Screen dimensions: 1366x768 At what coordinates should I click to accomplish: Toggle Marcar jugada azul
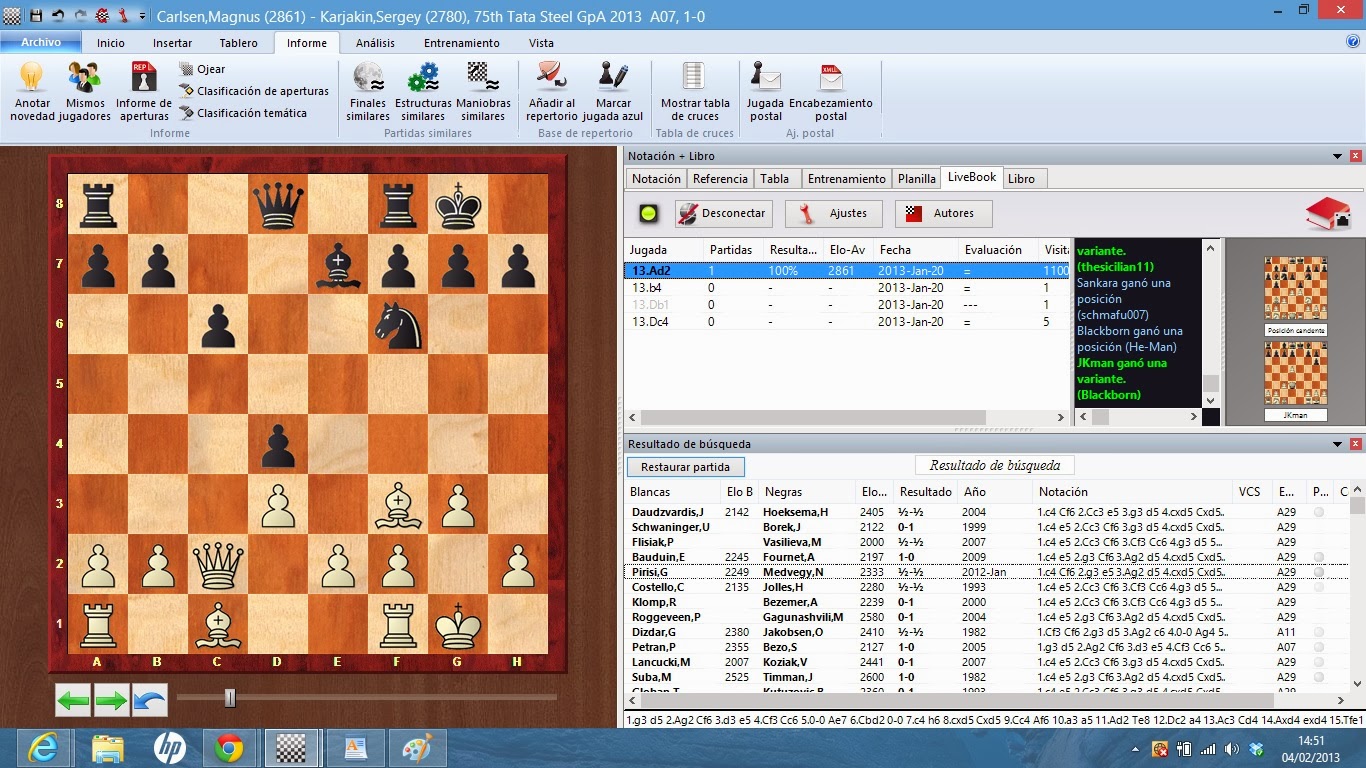[x=611, y=90]
